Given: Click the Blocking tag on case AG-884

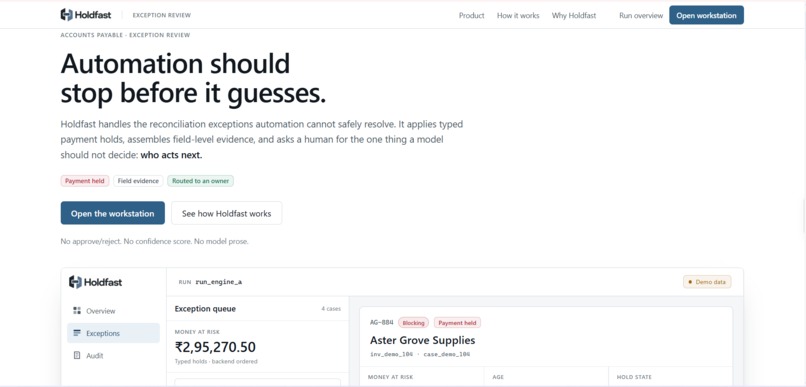Looking at the screenshot, I should click(x=413, y=323).
